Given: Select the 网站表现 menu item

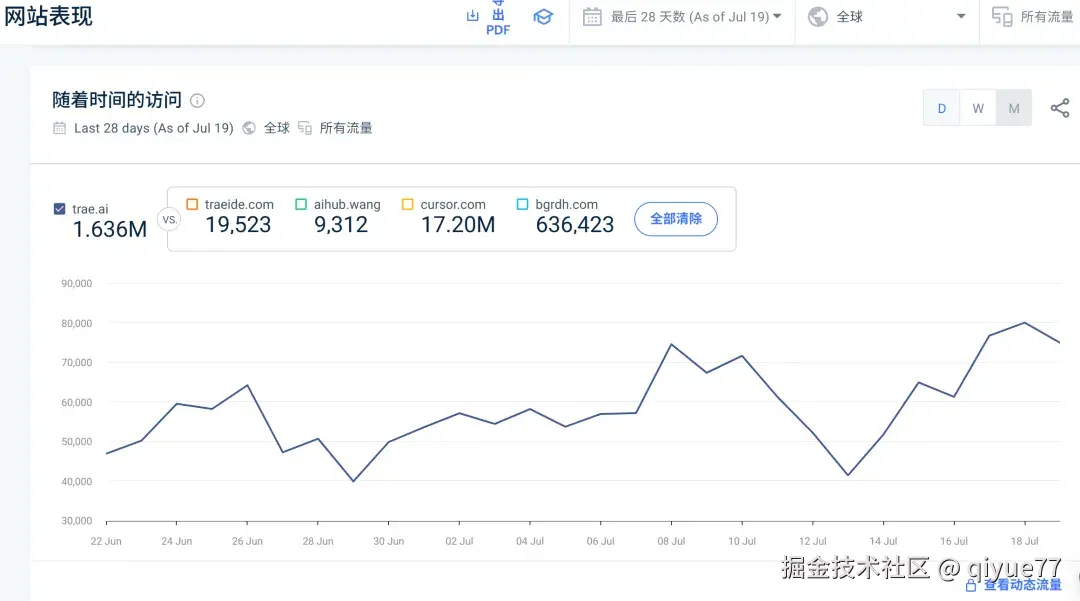Looking at the screenshot, I should tap(49, 16).
